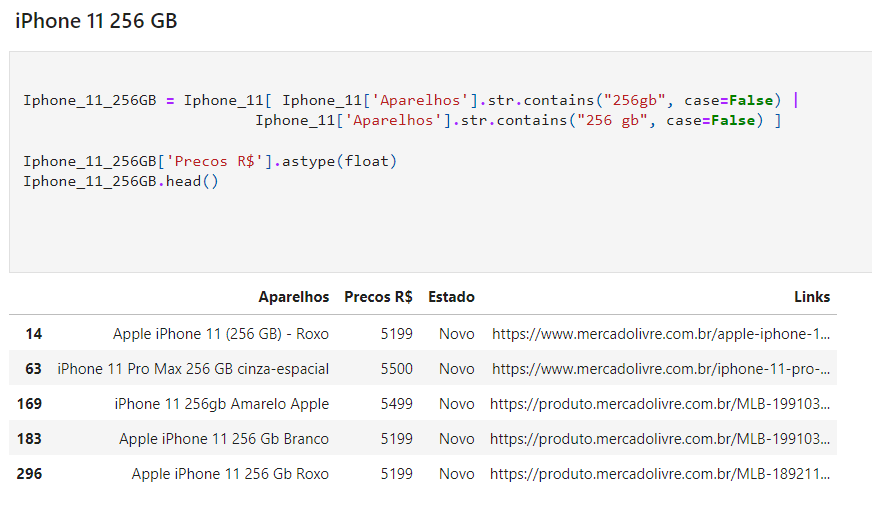
Task: Select row index 183
Action: pos(29,439)
